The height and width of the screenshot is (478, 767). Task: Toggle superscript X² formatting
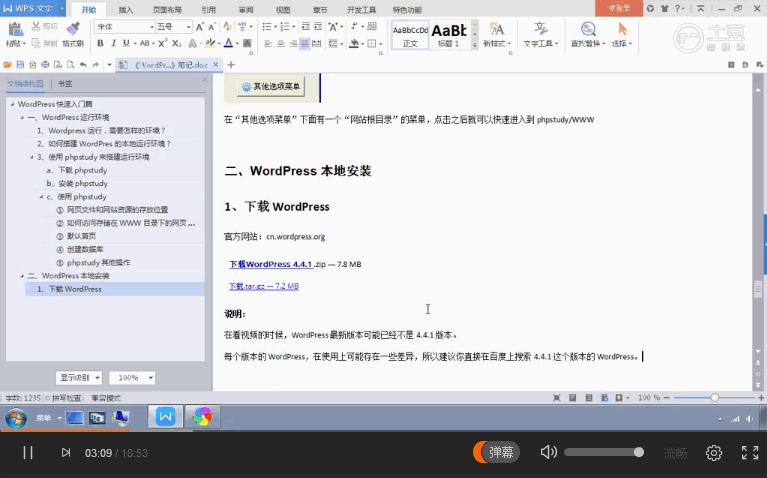coord(163,43)
